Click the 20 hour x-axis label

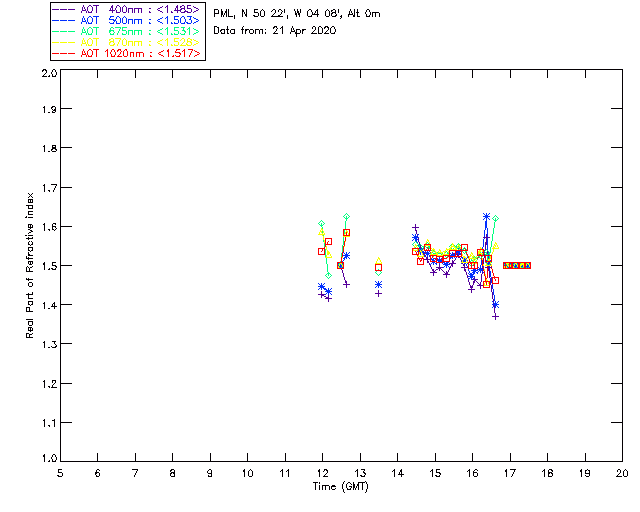pos(622,473)
